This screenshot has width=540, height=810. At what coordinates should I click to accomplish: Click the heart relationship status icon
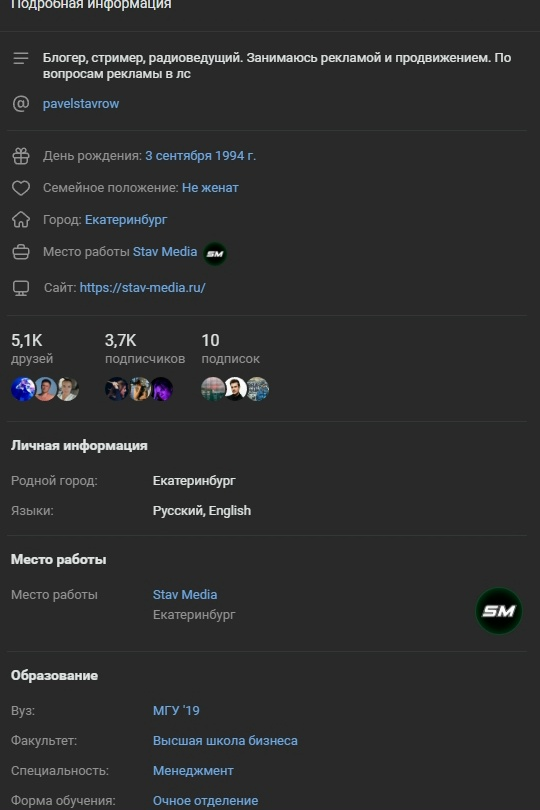(21, 188)
